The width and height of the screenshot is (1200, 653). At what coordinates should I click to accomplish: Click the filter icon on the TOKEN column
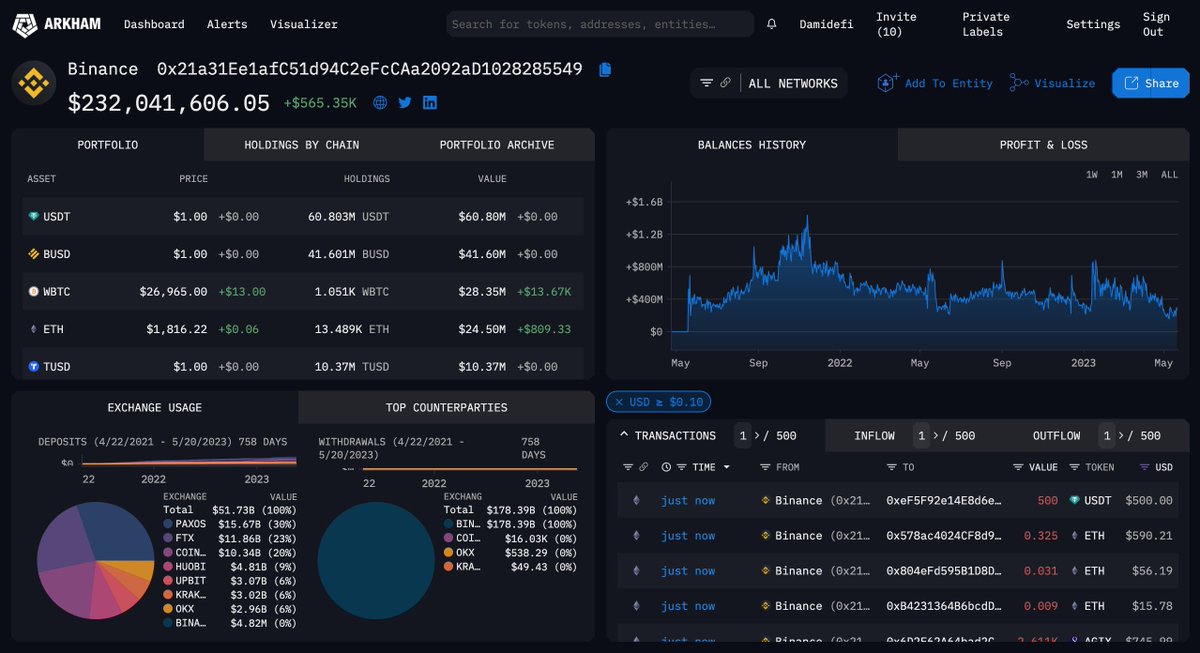point(1075,467)
